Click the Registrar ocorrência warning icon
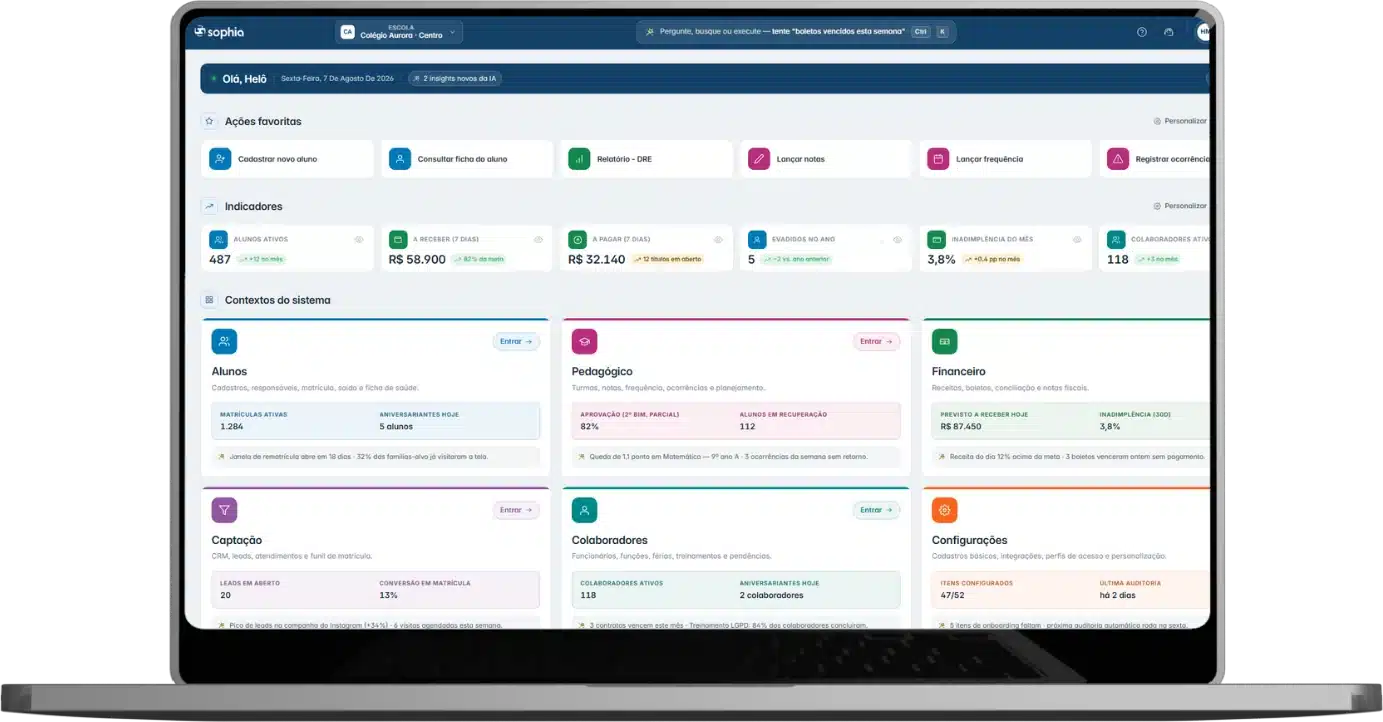The width and height of the screenshot is (1383, 722). pyautogui.click(x=1118, y=159)
